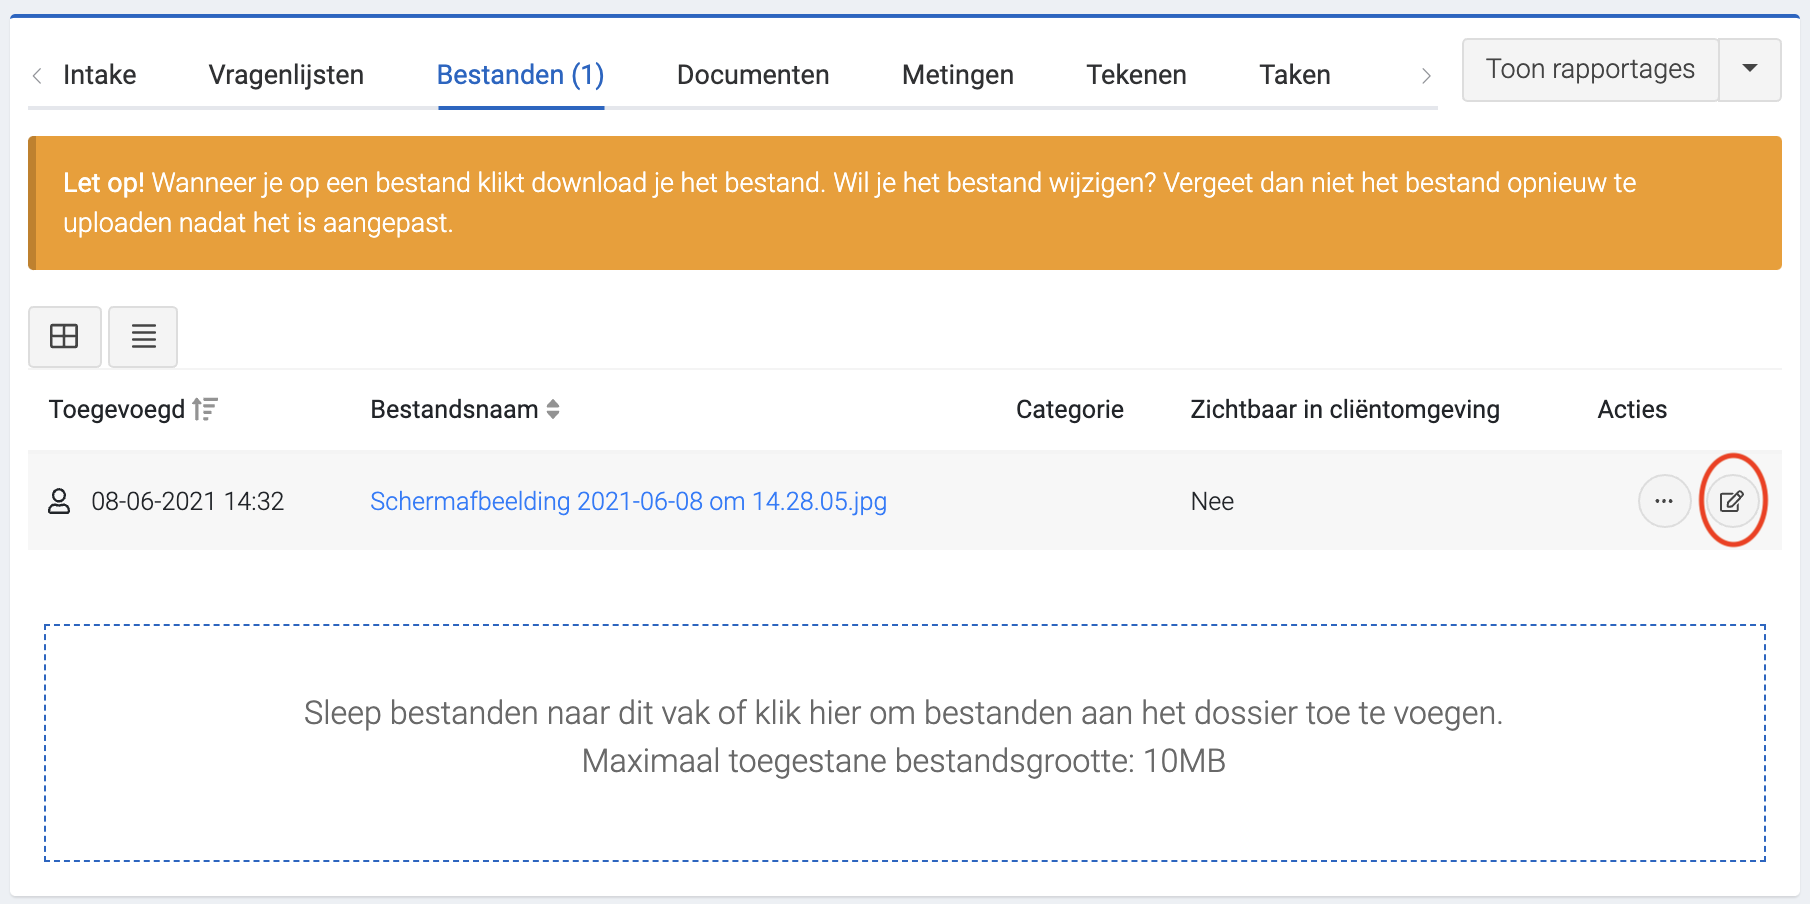Open the more actions ellipsis menu
The width and height of the screenshot is (1810, 904).
1664,501
